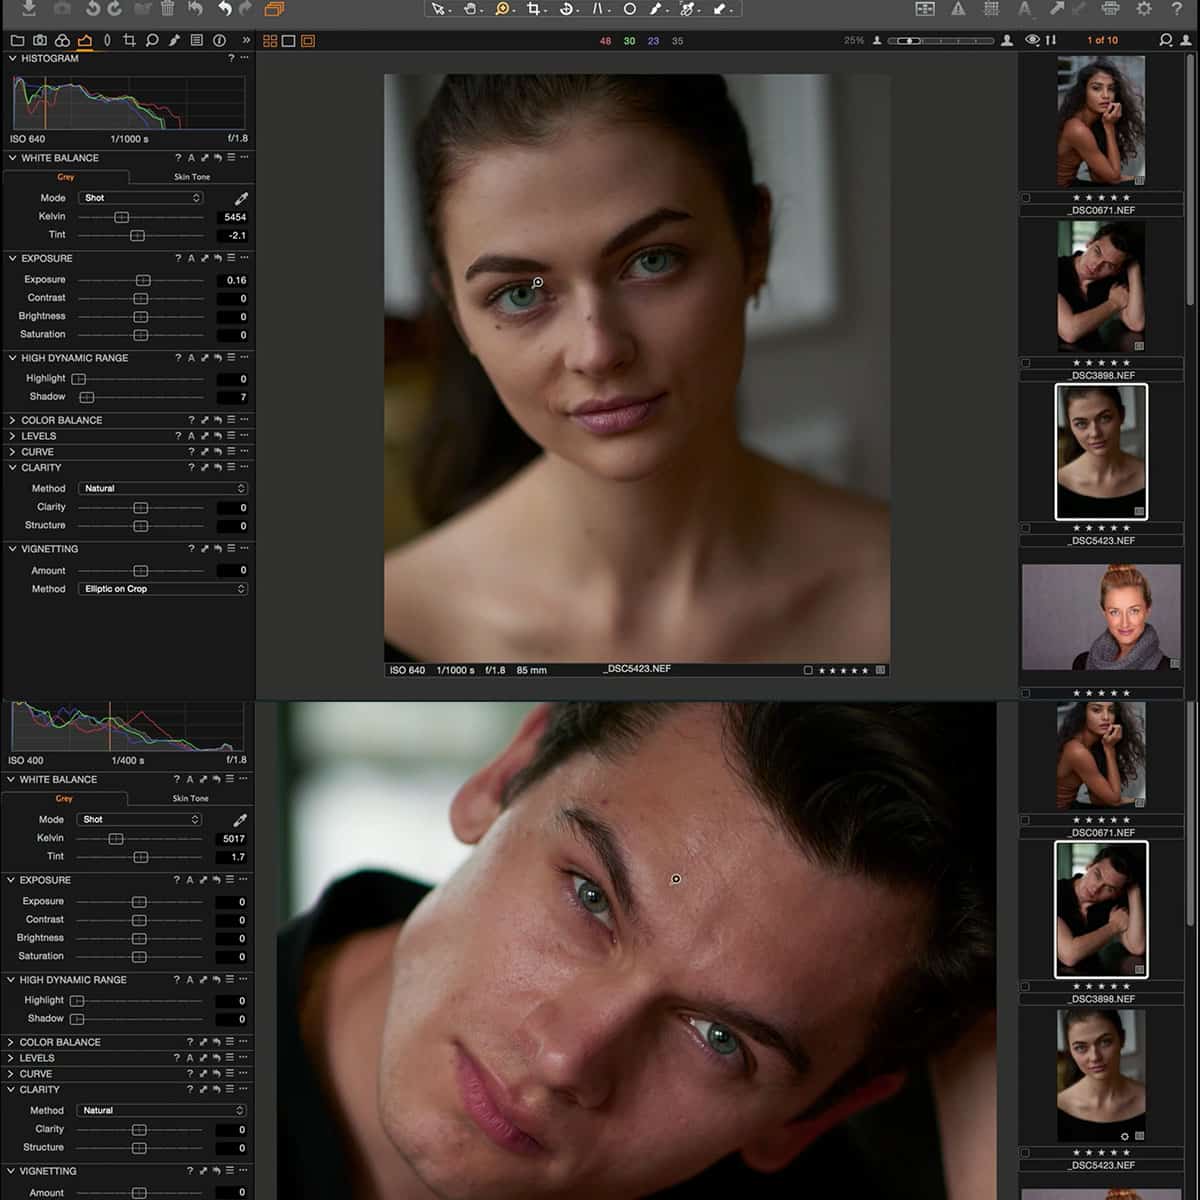Open the white balance Mode dropdown showing Shot
The height and width of the screenshot is (1200, 1200).
140,197
